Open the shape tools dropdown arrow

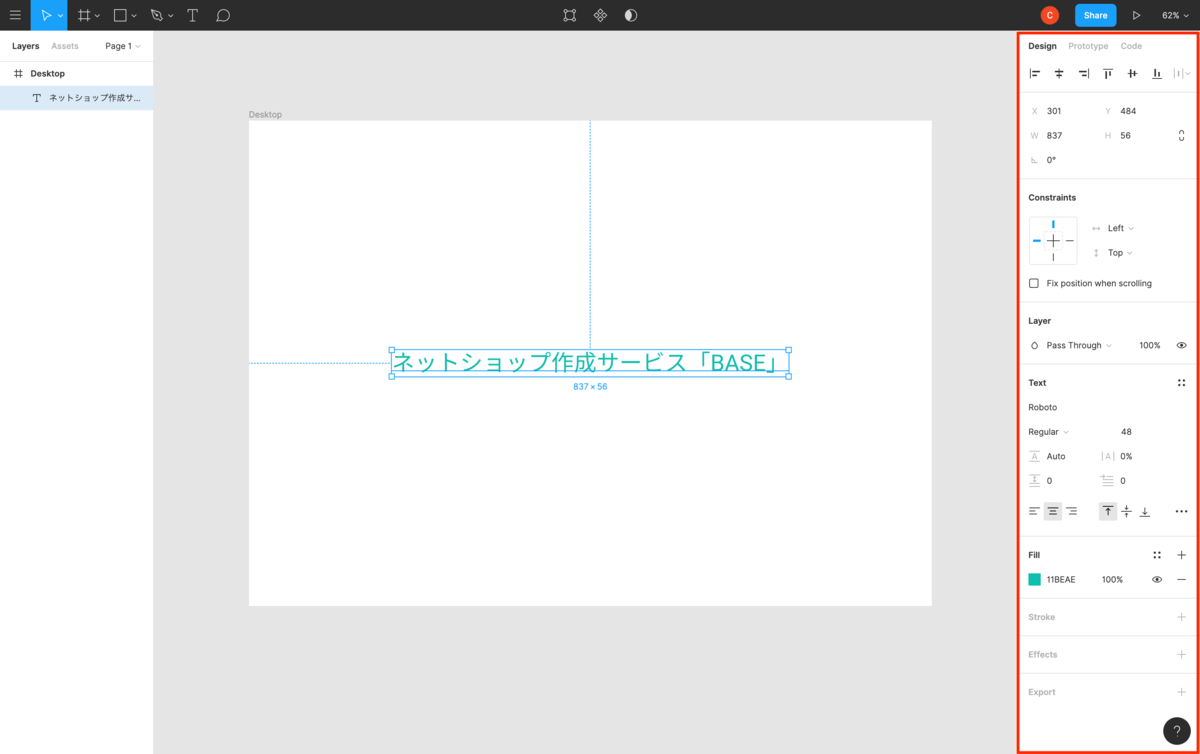(x=134, y=16)
